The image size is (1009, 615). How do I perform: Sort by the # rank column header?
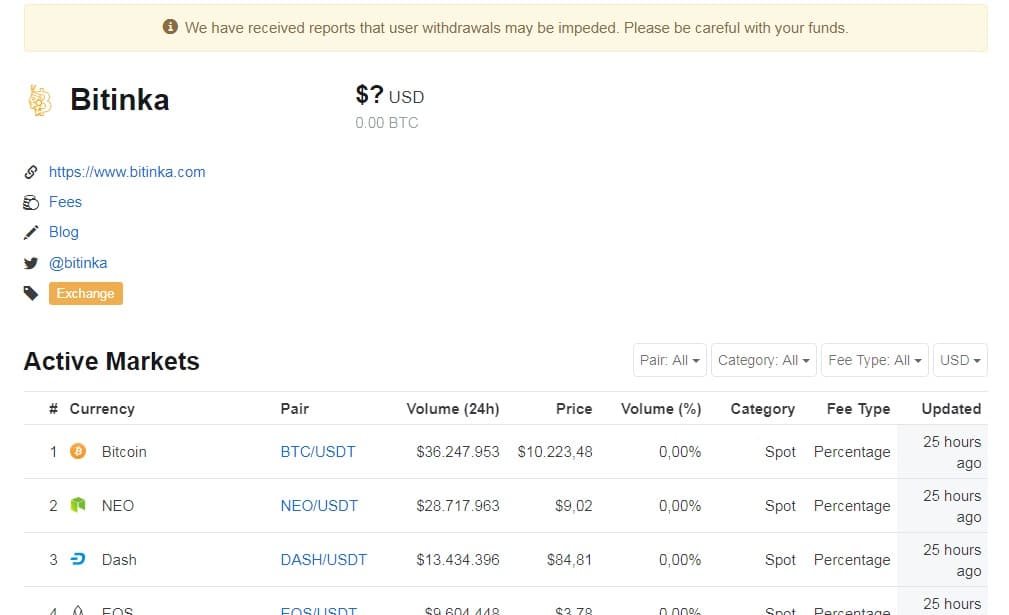point(53,409)
